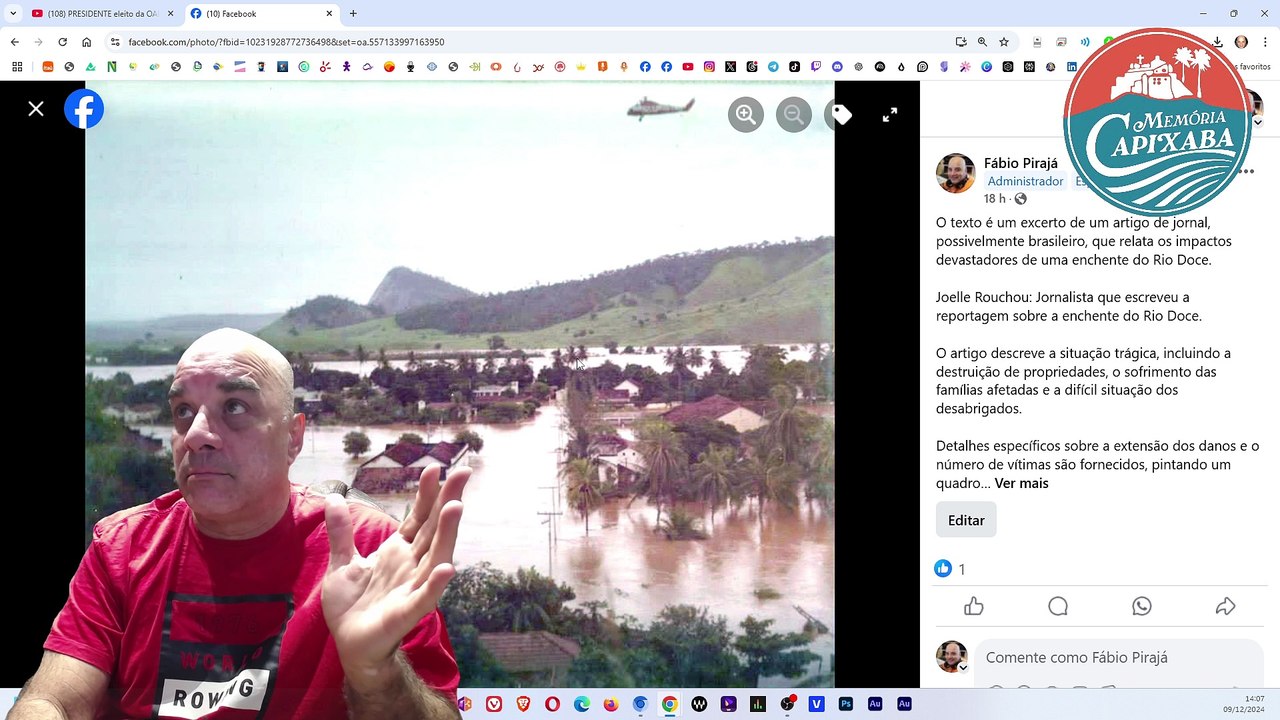Screen dimensions: 1280x720
Task: Click install app icon in address bar
Action: [961, 42]
